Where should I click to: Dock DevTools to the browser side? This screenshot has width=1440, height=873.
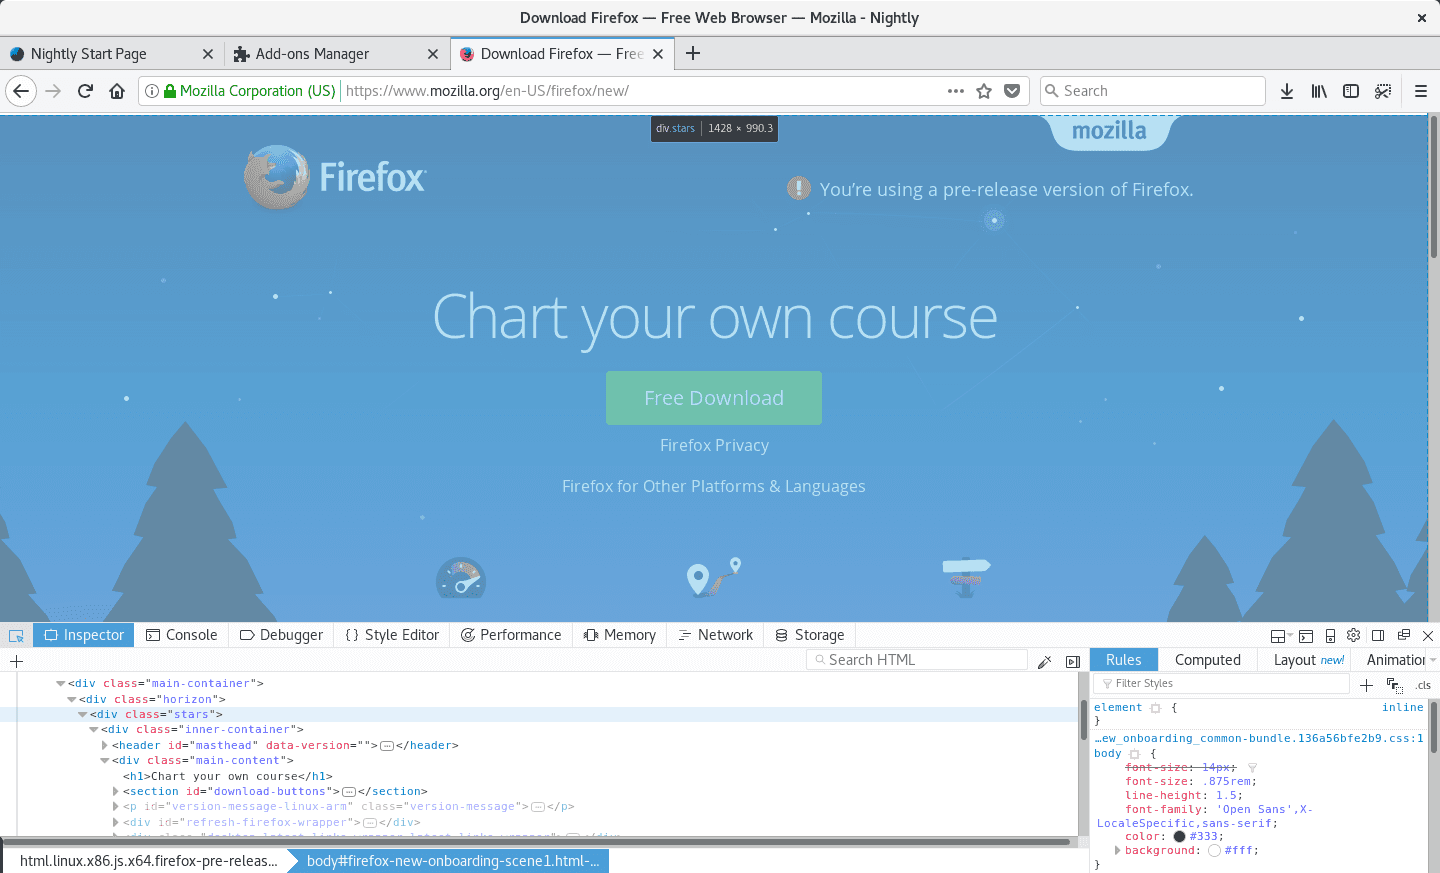pos(1378,635)
